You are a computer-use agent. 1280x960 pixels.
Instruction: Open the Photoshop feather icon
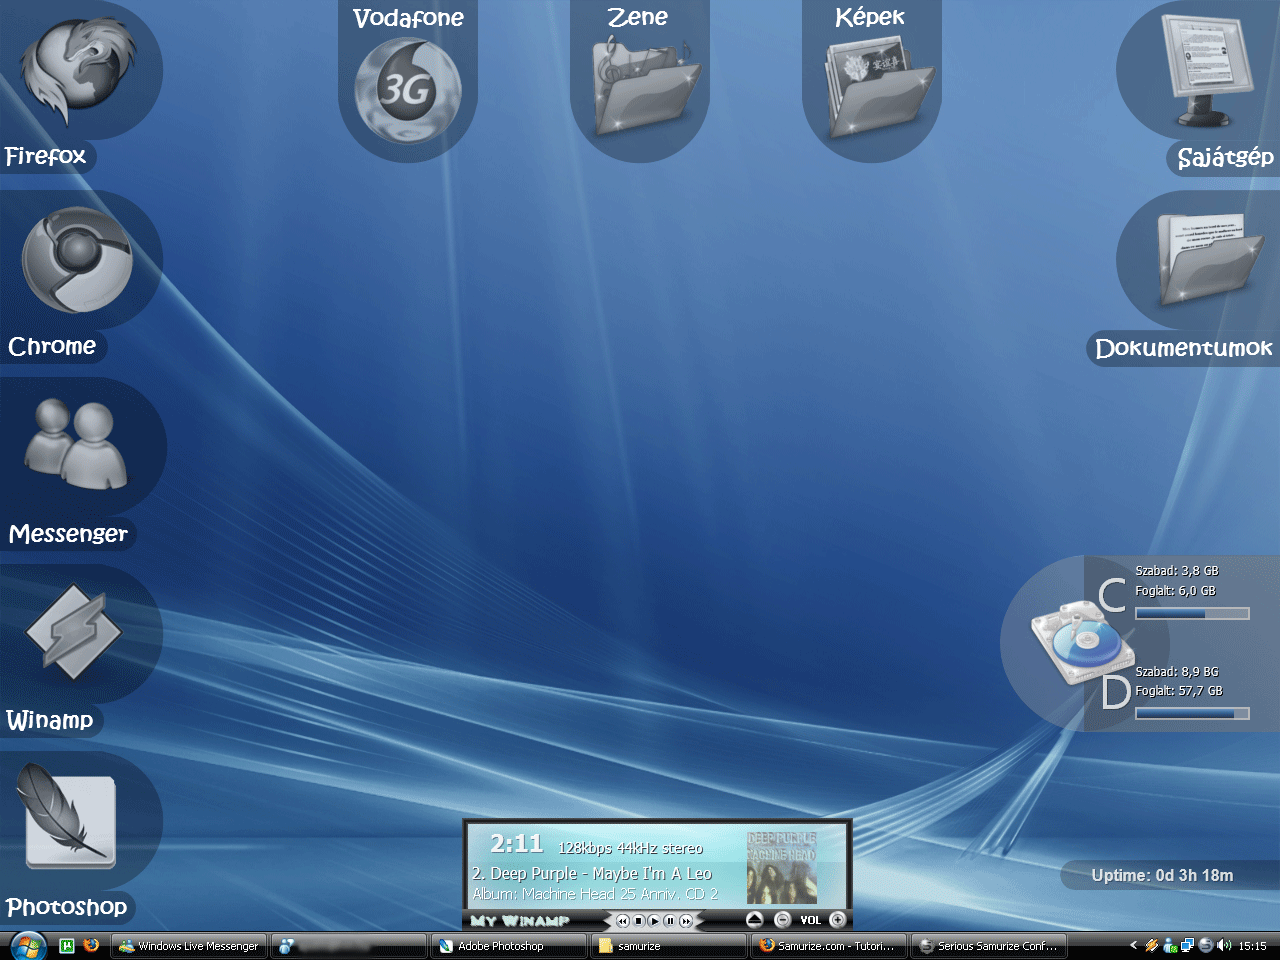click(67, 815)
